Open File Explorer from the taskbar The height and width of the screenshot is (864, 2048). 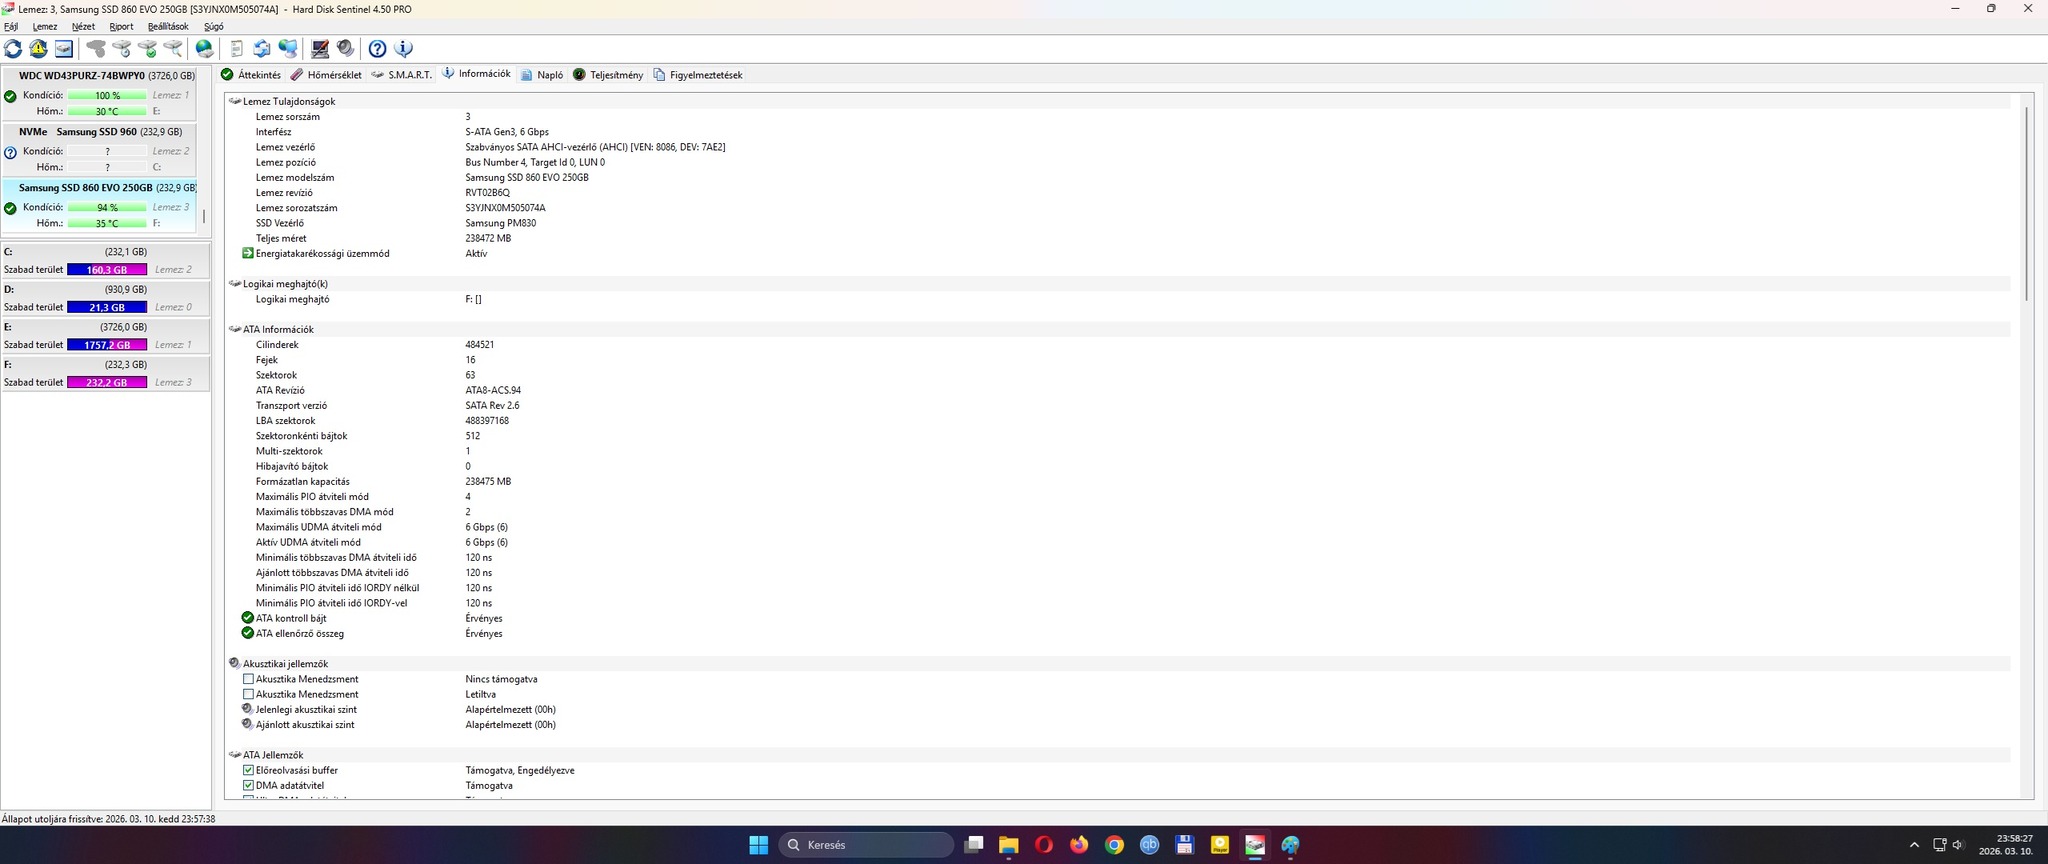click(1008, 845)
